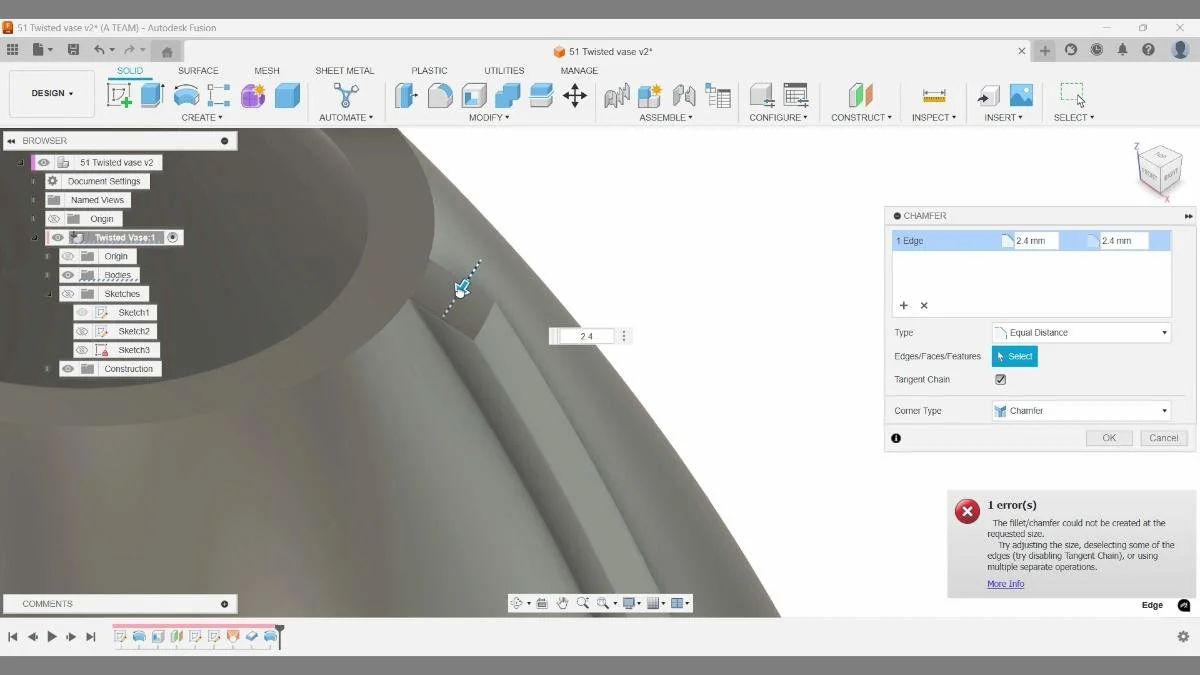Open the Equal Distance type dropdown
The image size is (1200, 675).
click(1163, 331)
